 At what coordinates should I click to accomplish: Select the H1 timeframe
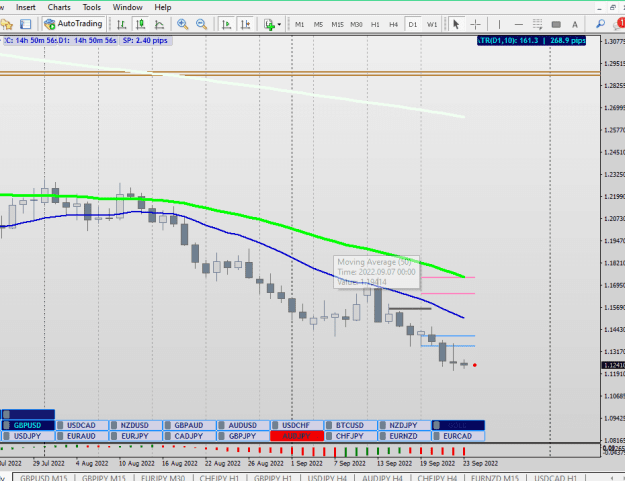[x=375, y=24]
